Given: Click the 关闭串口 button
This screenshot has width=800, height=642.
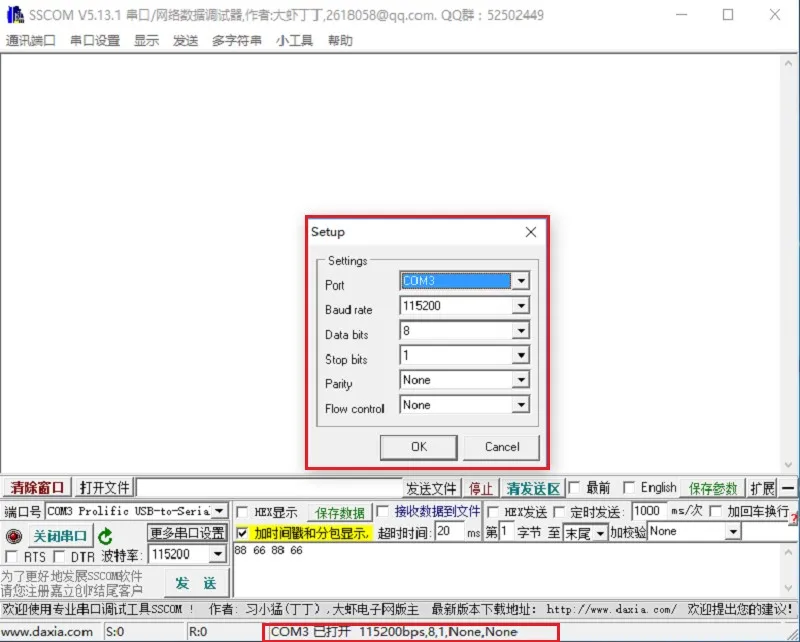Looking at the screenshot, I should pos(60,536).
